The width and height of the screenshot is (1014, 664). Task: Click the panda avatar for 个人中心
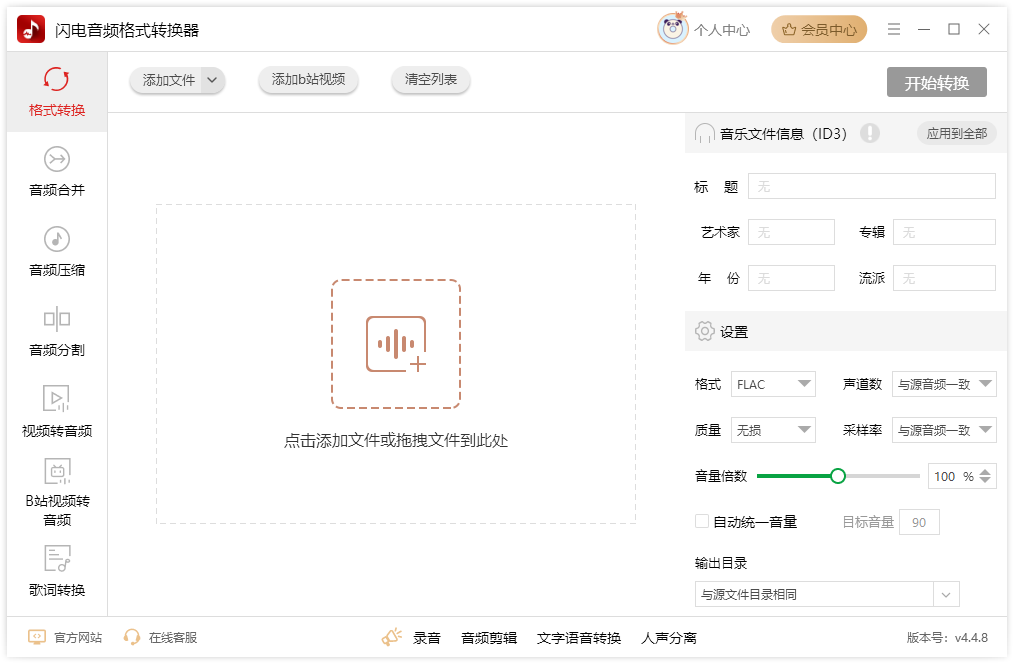[673, 28]
